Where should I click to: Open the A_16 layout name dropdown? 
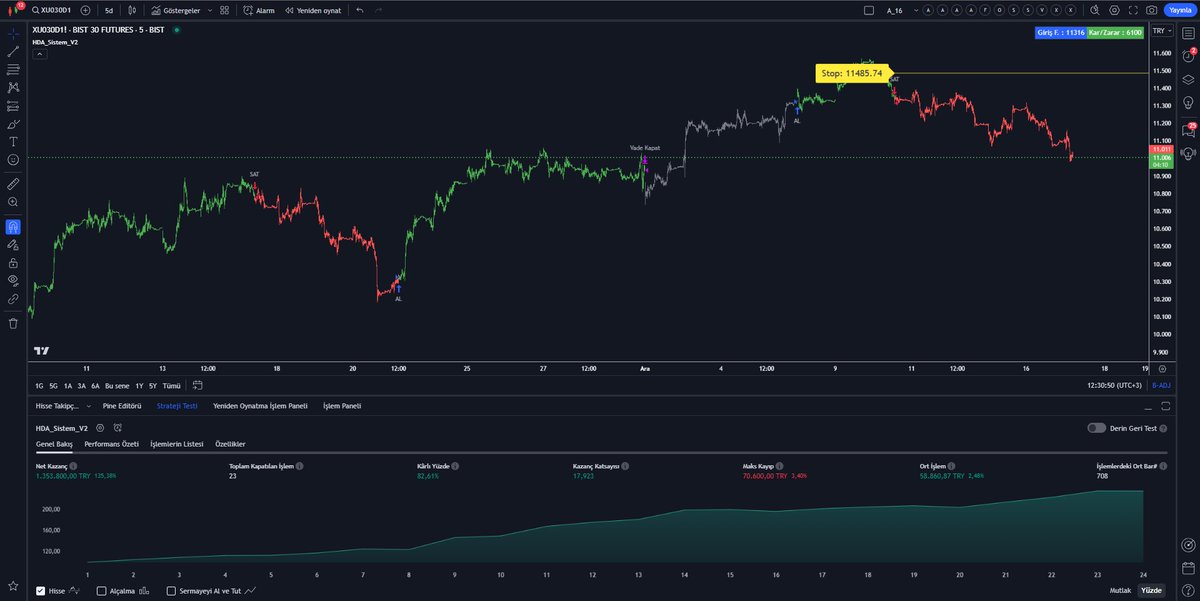click(903, 10)
